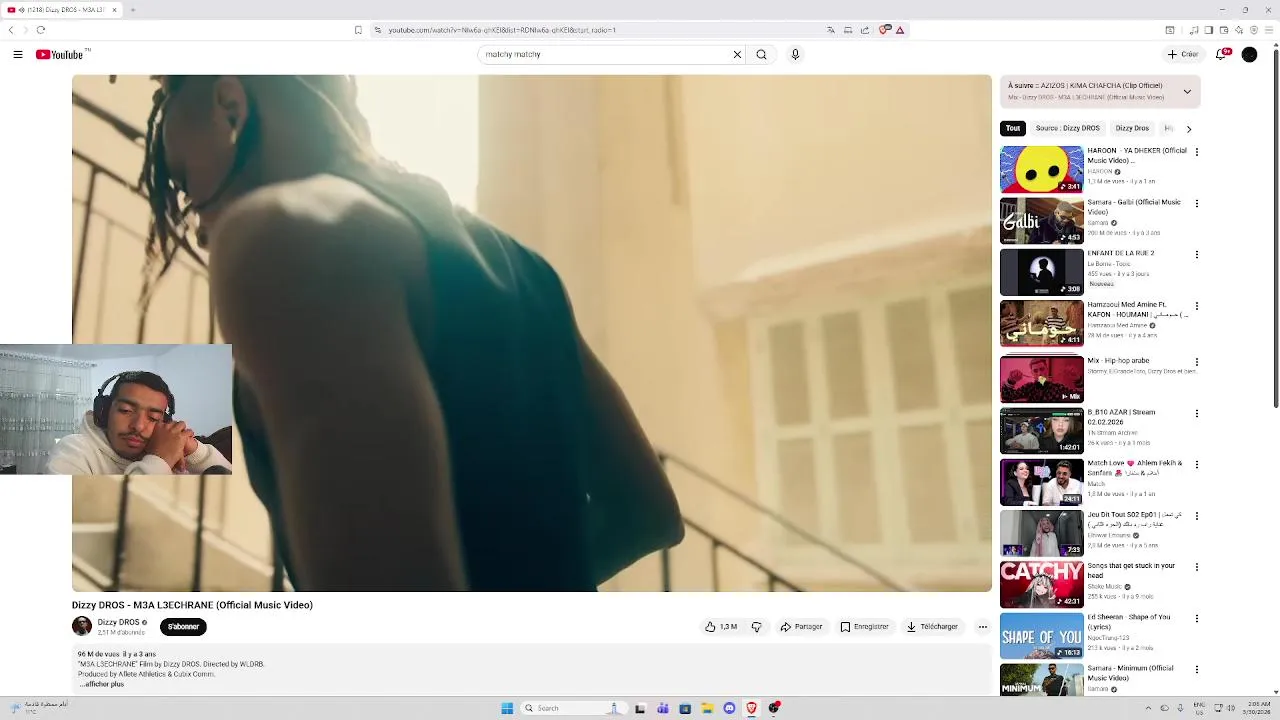Open the Windows Start menu
1280x720 pixels.
pos(507,708)
